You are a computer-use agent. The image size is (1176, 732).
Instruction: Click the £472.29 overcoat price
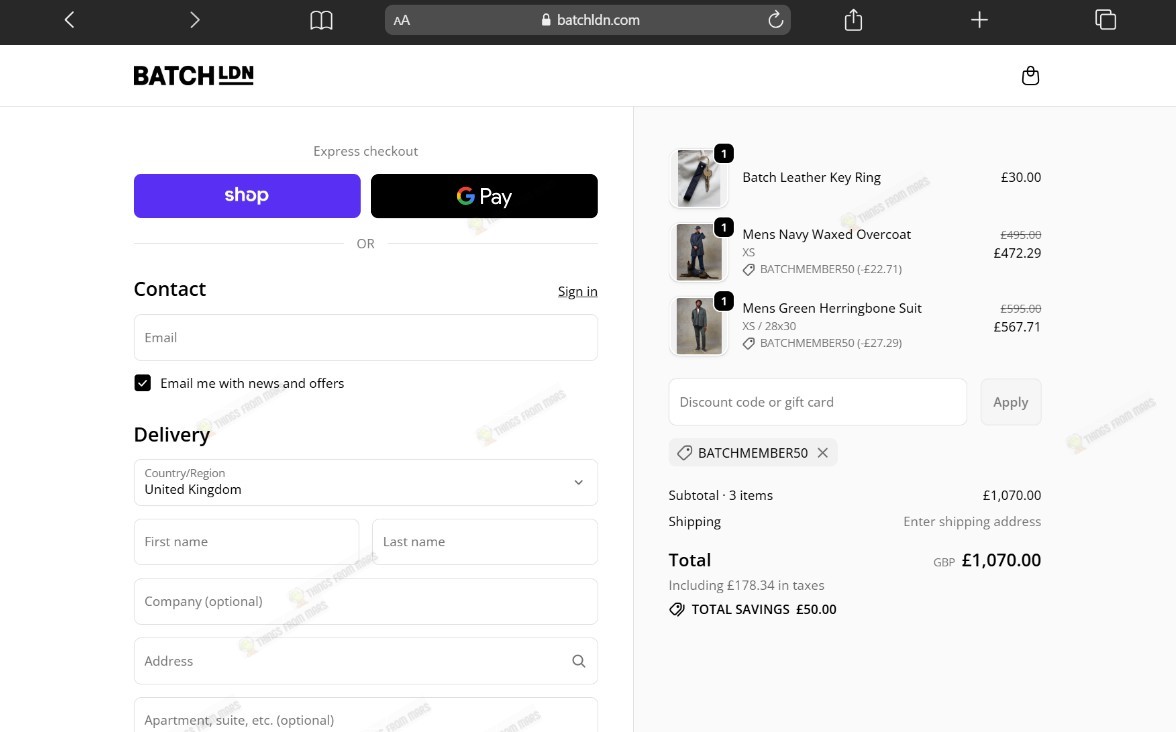pos(1017,253)
